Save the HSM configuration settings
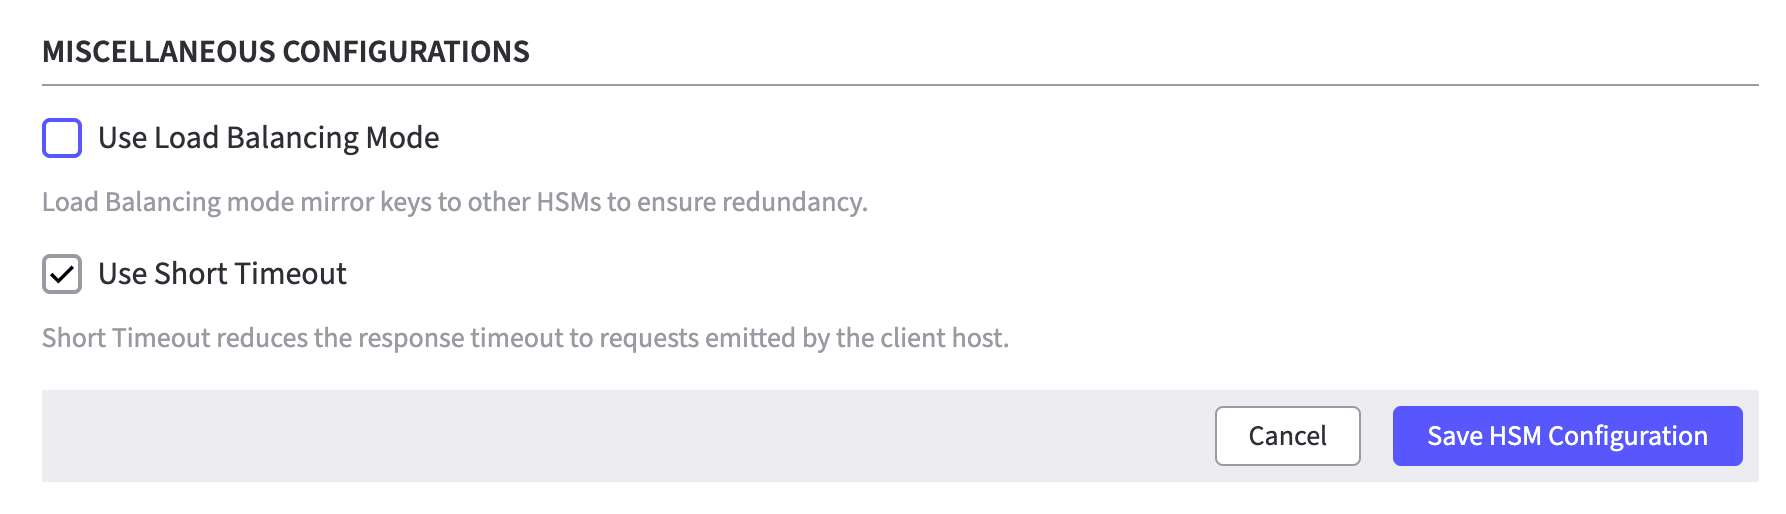The width and height of the screenshot is (1786, 514). click(1567, 436)
